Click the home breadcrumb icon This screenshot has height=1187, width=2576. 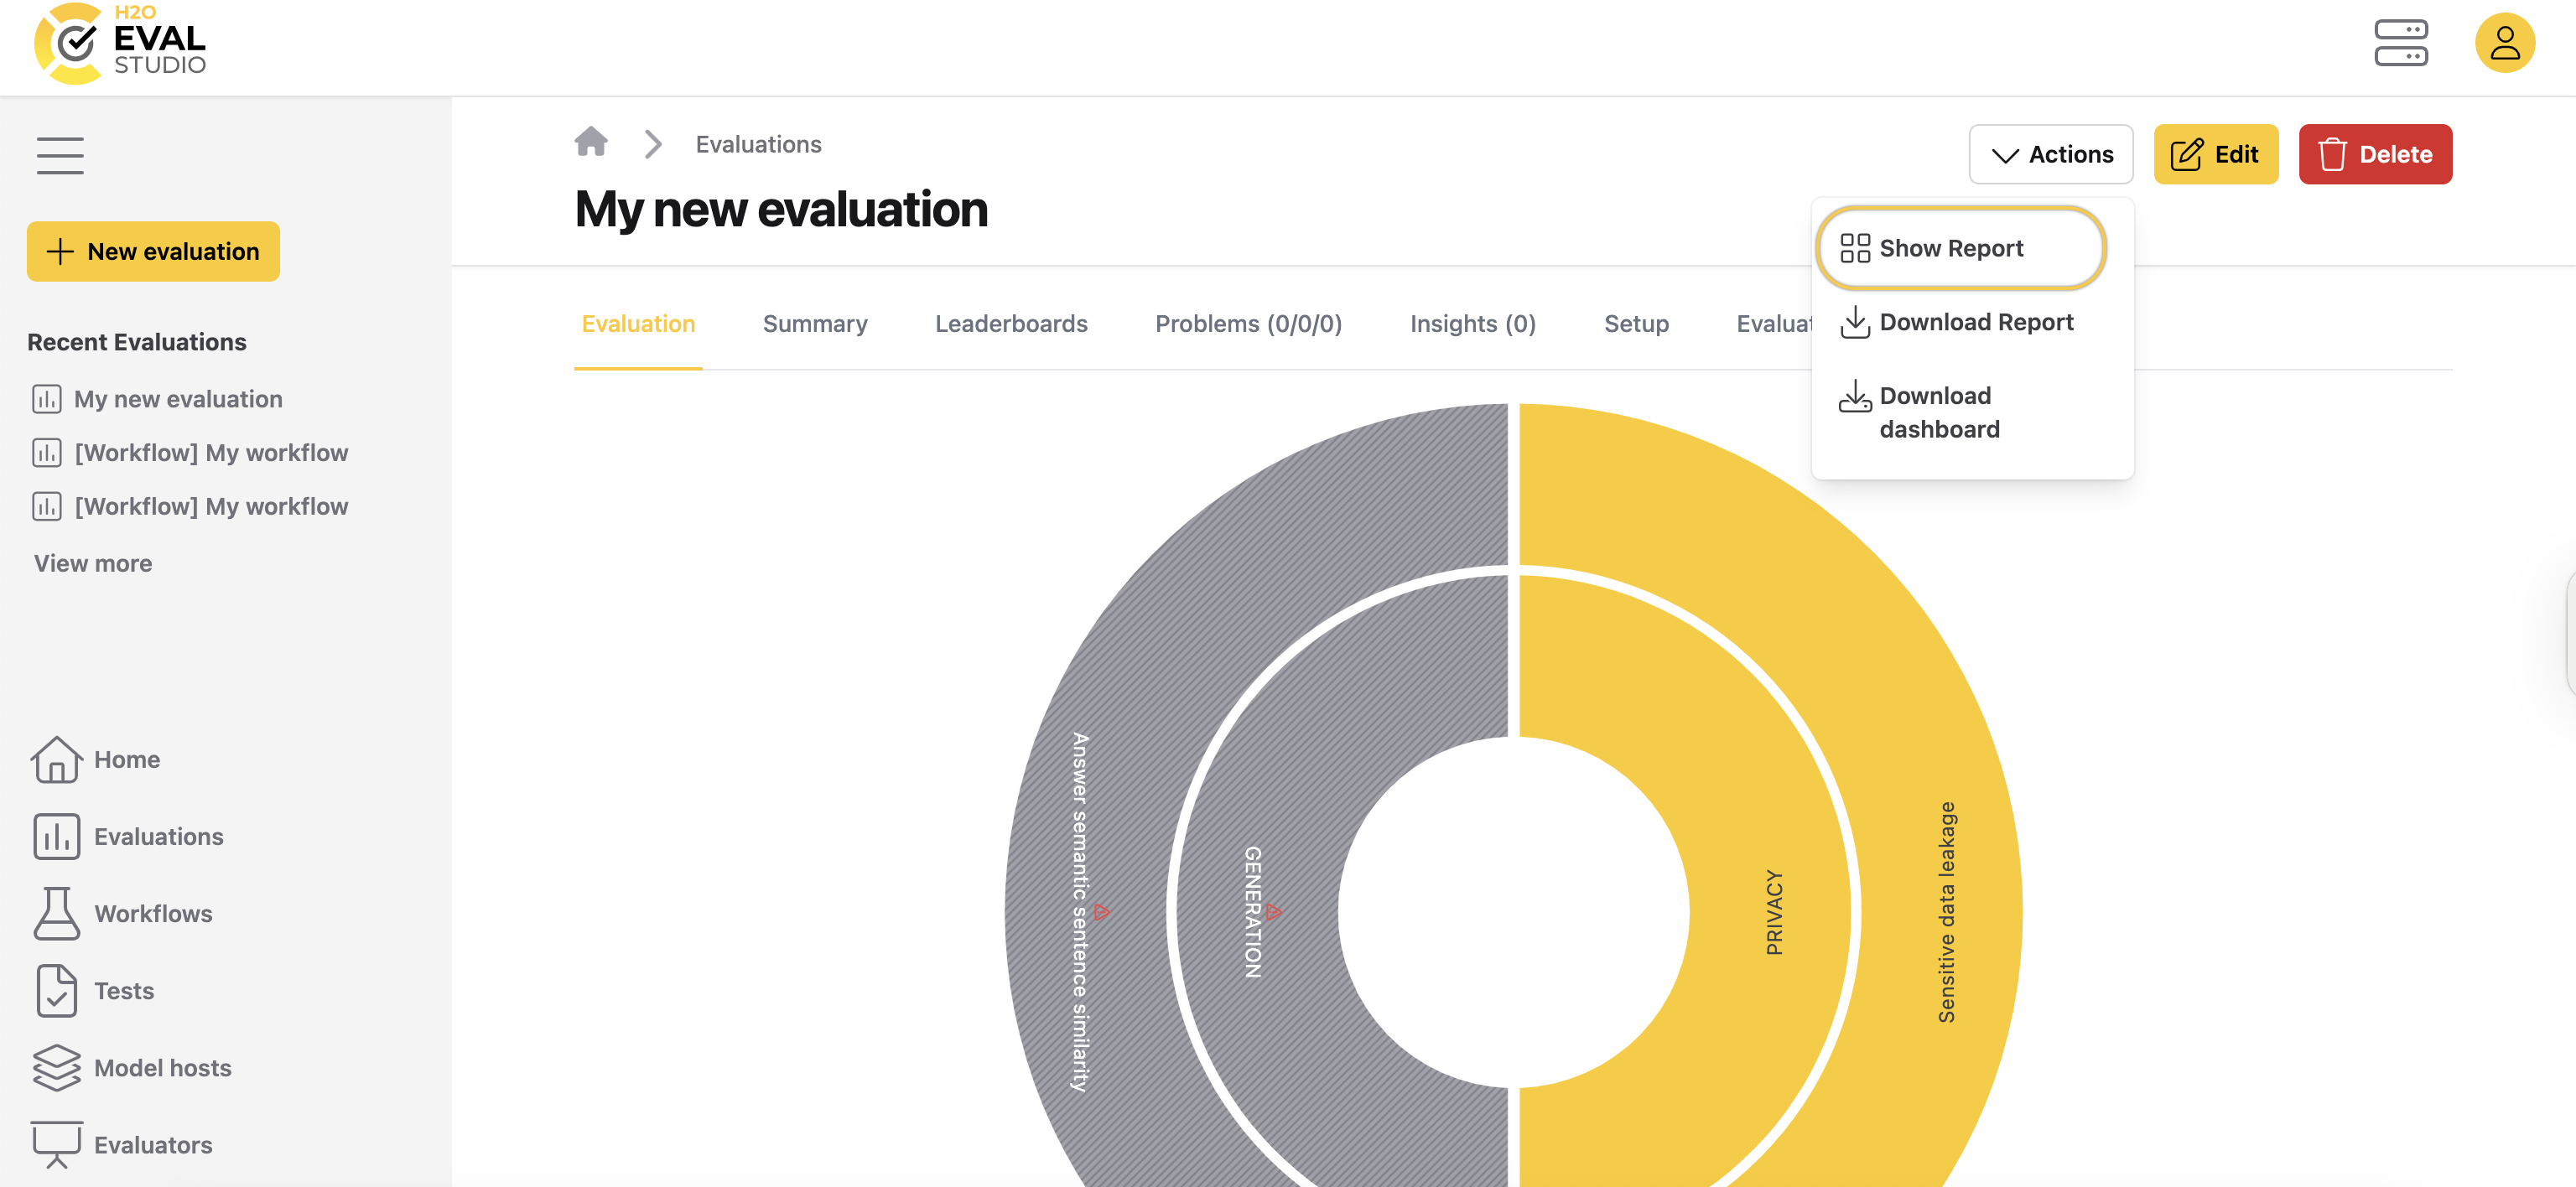(591, 143)
